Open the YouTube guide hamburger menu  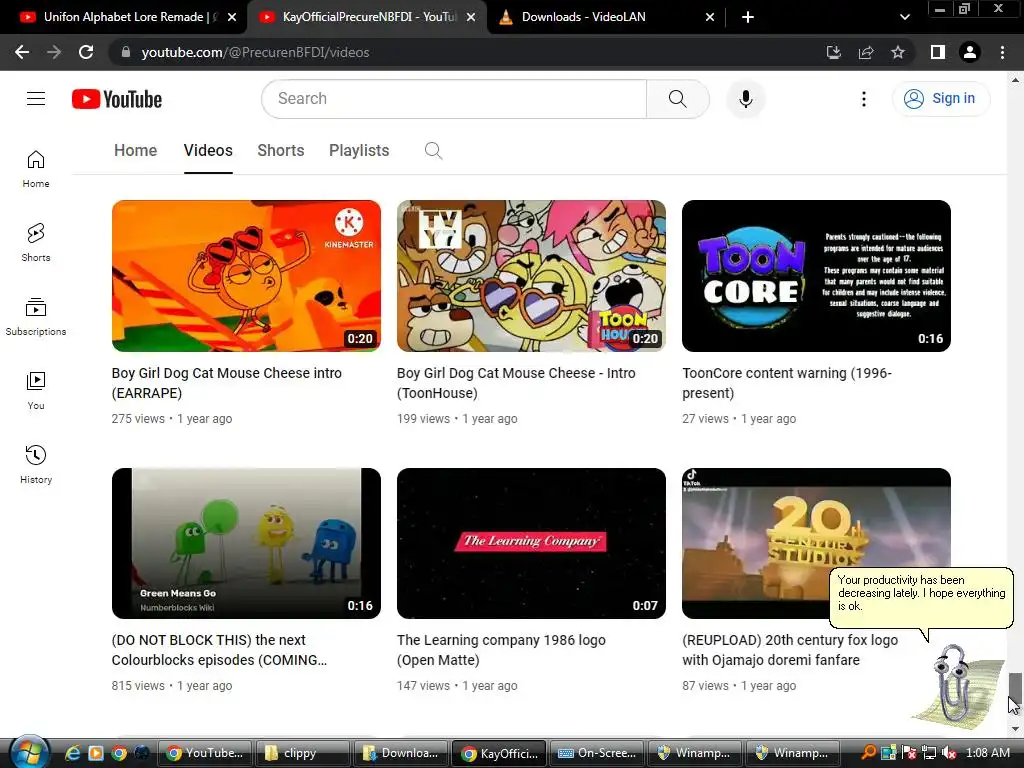(x=36, y=99)
